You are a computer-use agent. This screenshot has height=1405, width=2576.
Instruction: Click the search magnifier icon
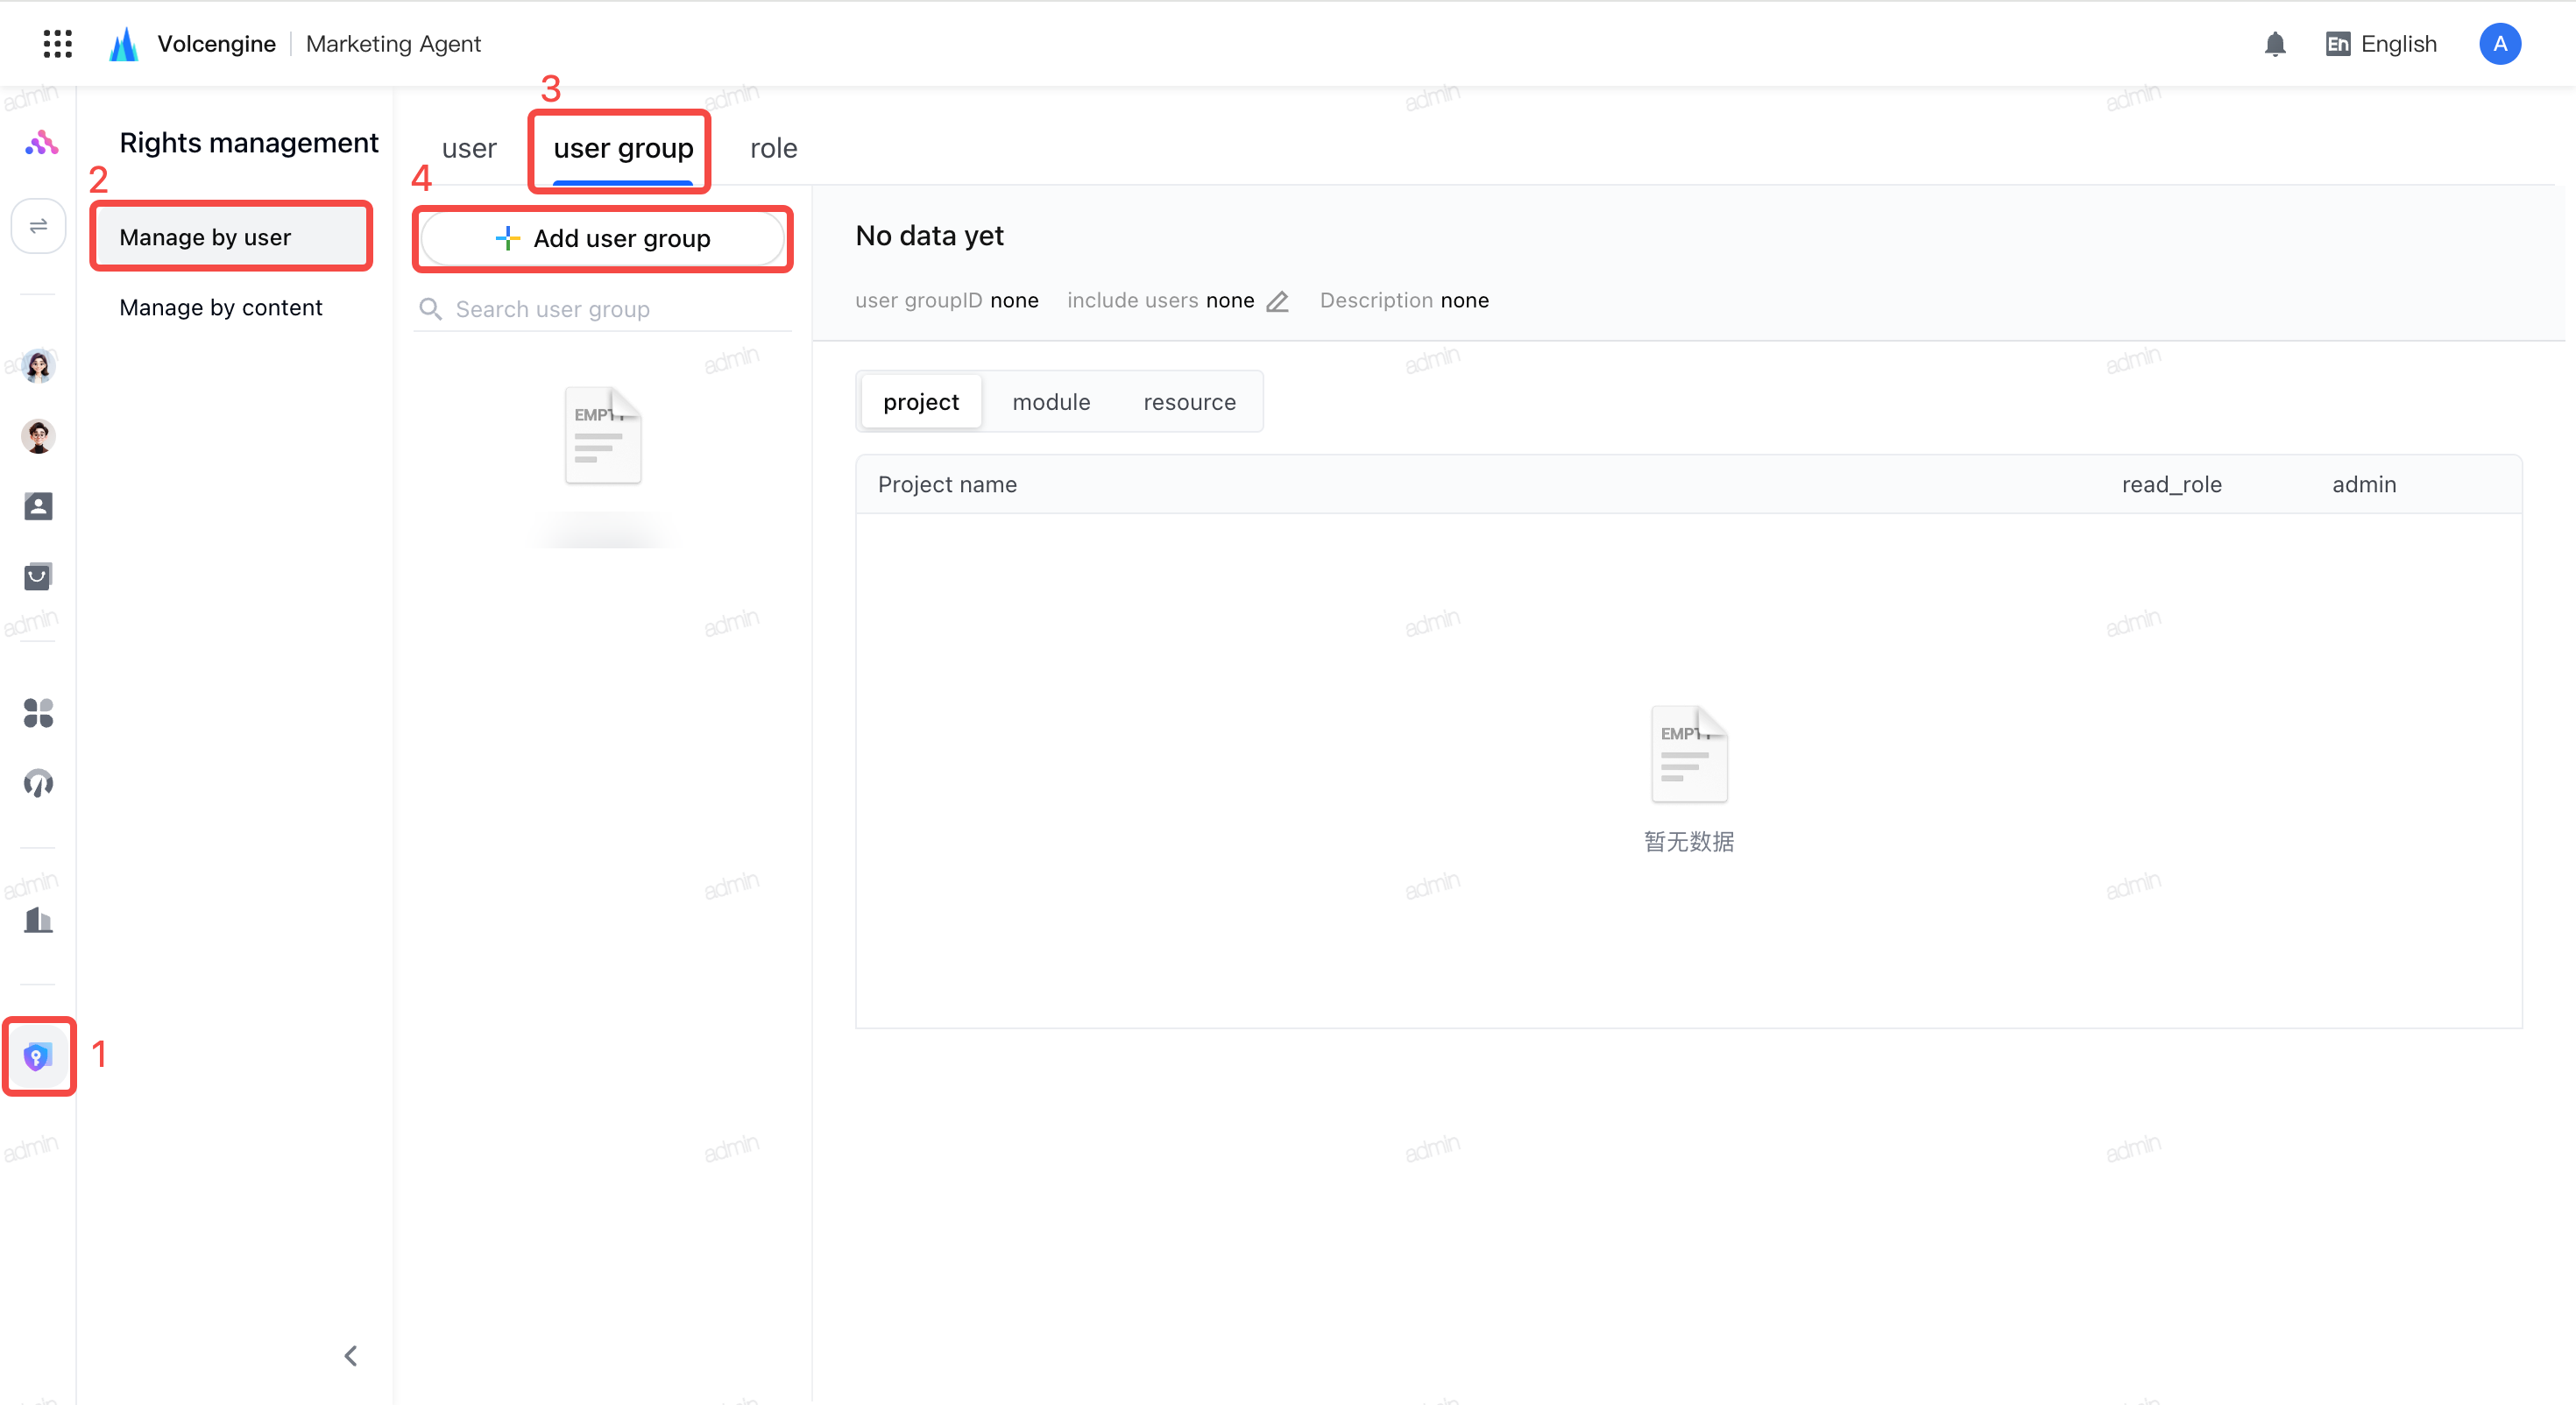(x=431, y=309)
